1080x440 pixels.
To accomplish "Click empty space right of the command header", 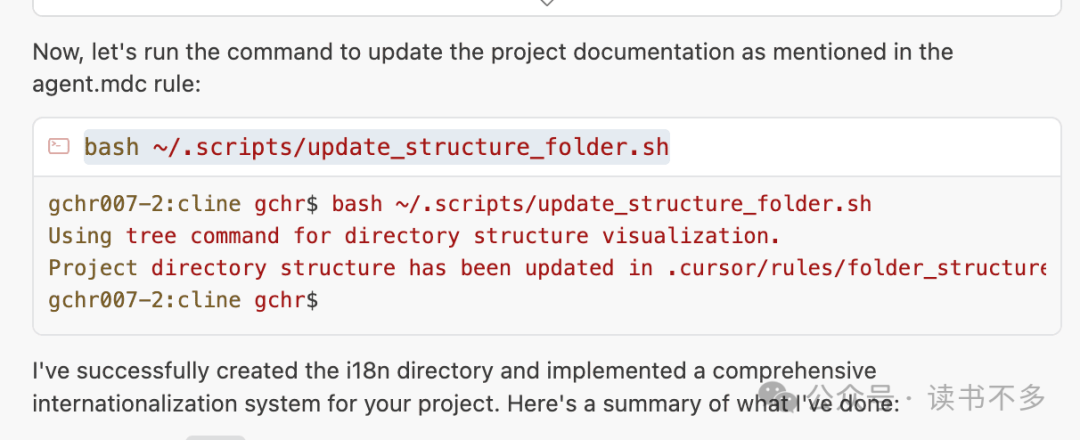I will (x=860, y=148).
